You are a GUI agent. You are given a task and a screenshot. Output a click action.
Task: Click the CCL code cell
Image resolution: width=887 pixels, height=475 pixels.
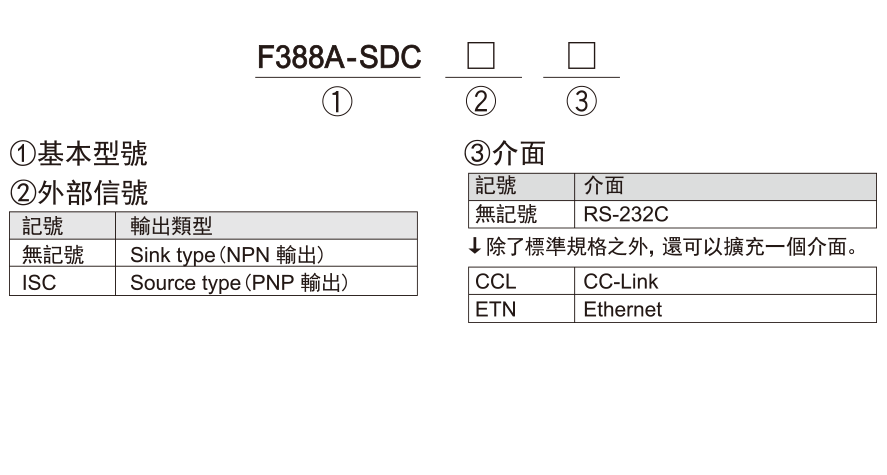pos(522,281)
